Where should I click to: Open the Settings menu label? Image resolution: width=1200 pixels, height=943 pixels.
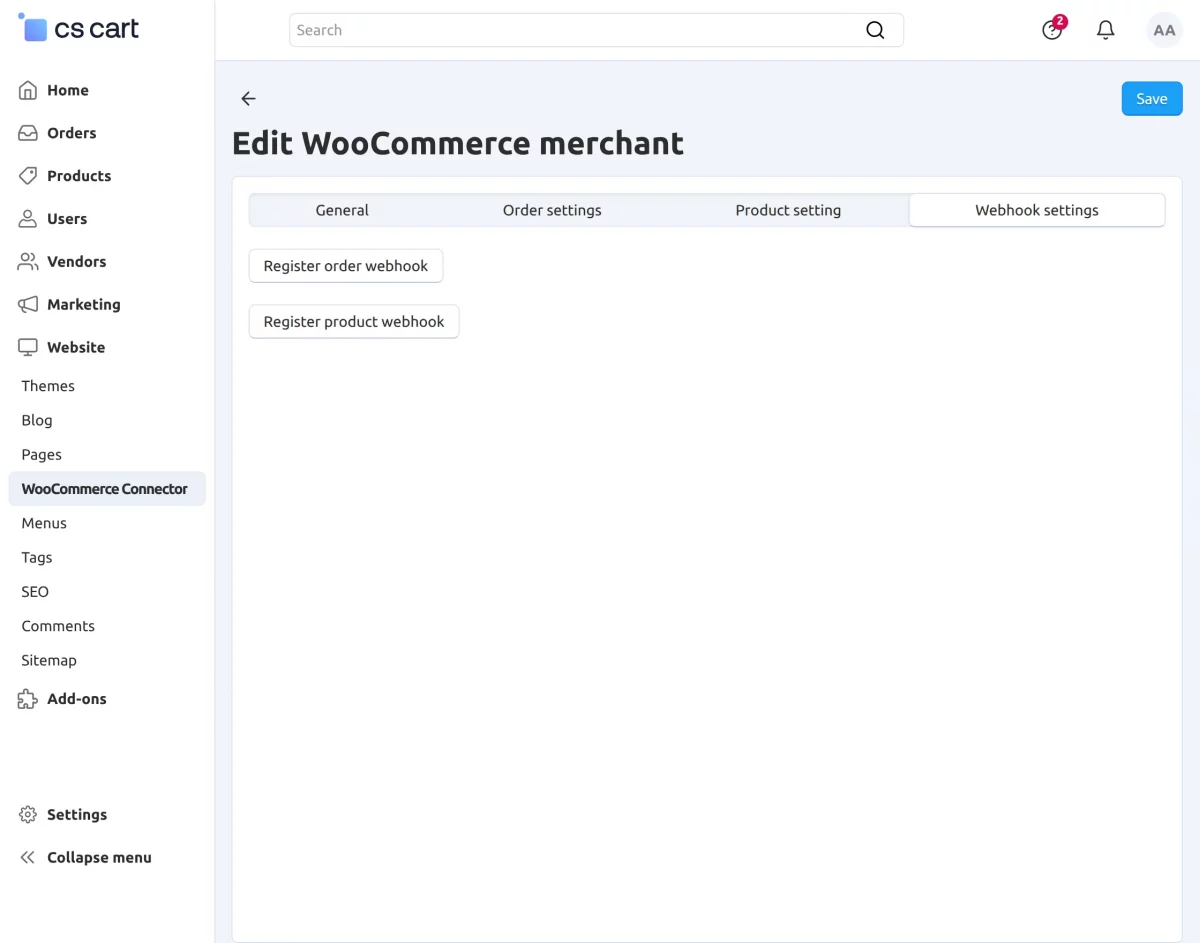(x=77, y=815)
